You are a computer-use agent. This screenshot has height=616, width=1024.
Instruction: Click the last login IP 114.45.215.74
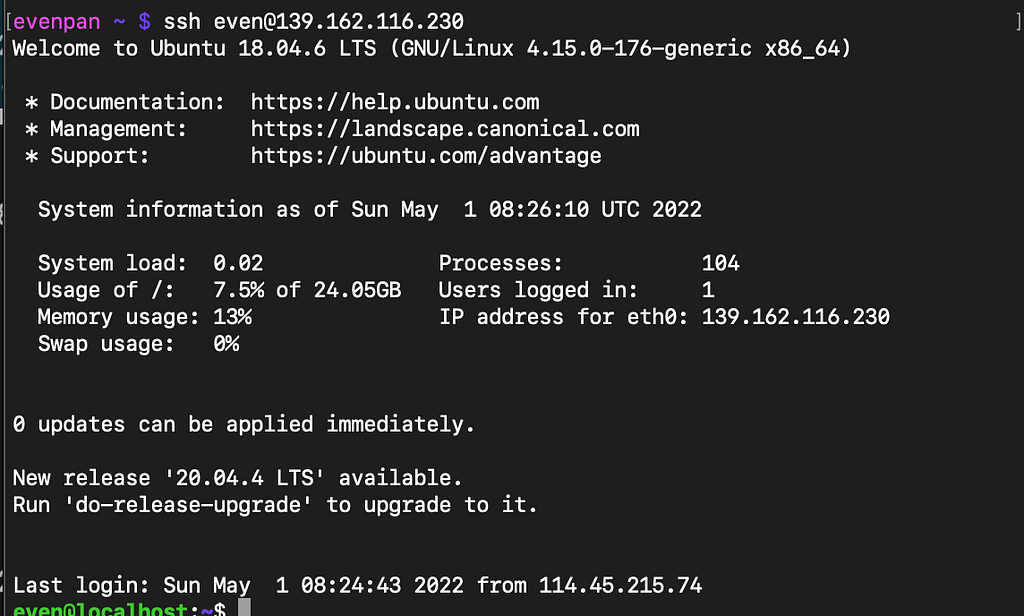pyautogui.click(x=620, y=585)
